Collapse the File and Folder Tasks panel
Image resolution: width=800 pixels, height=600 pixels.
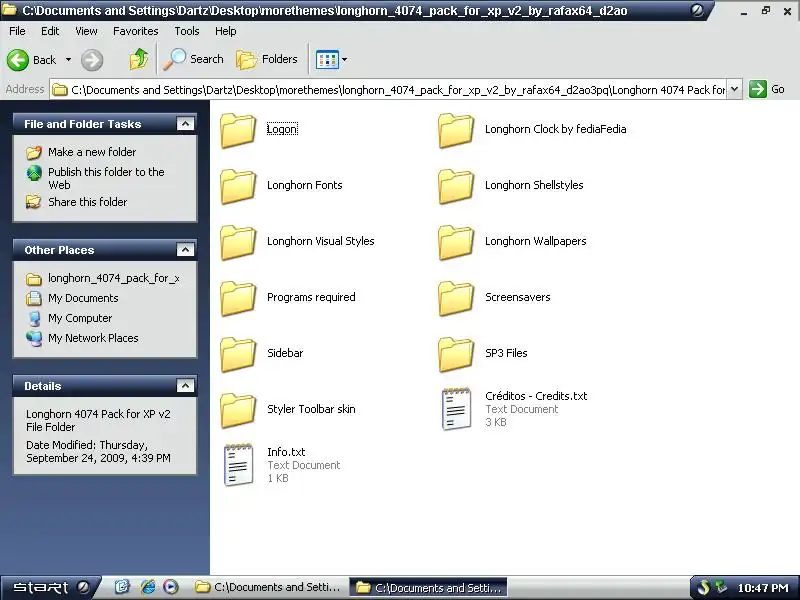coord(185,123)
